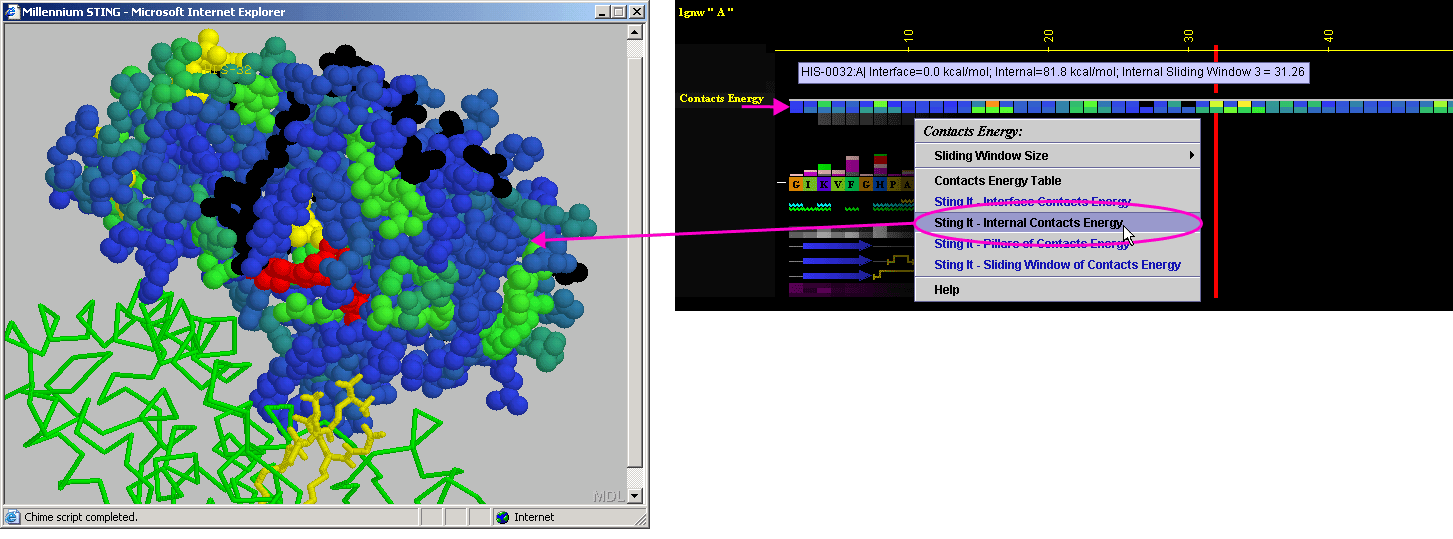
Task: Click the HIS 32 label on the molecule
Action: coord(226,69)
